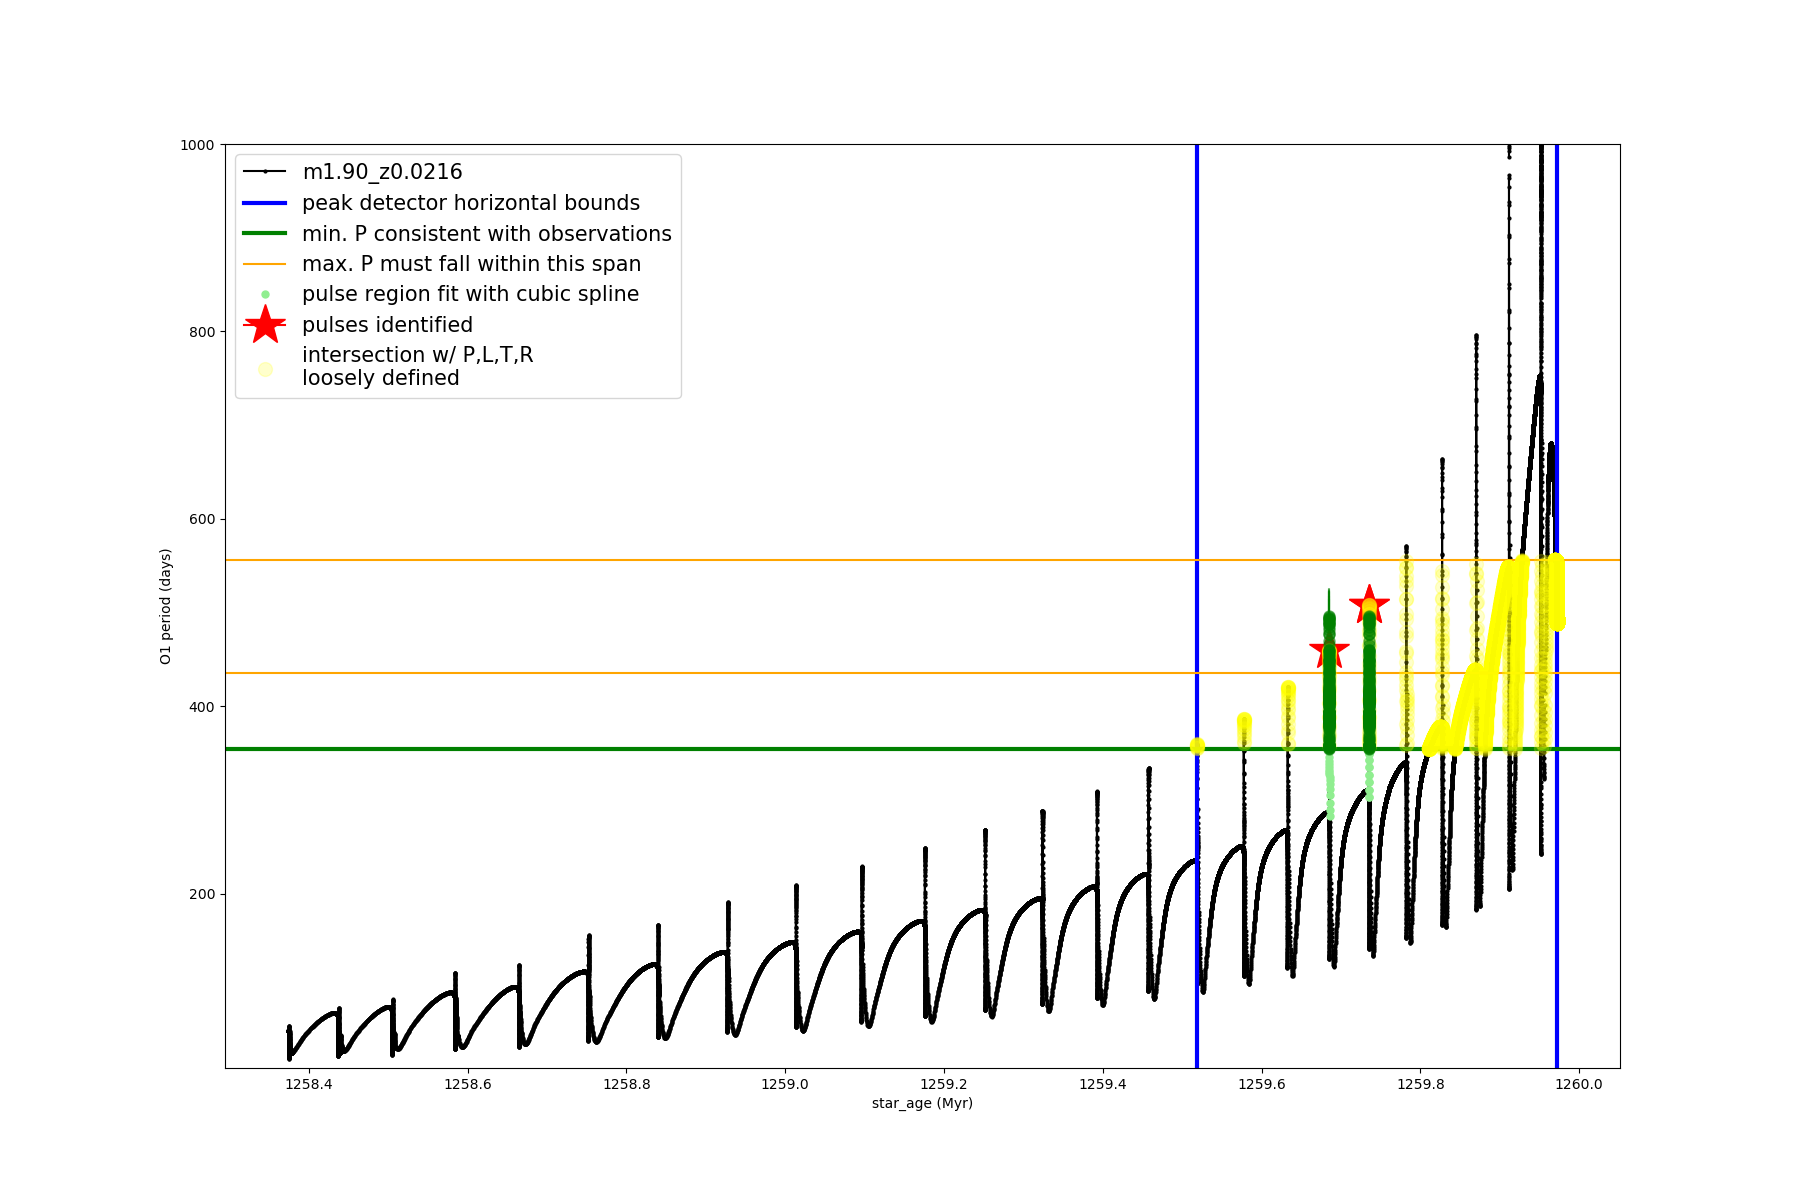Select the 'm1.90_z0.0216' legend label

pyautogui.click(x=382, y=172)
